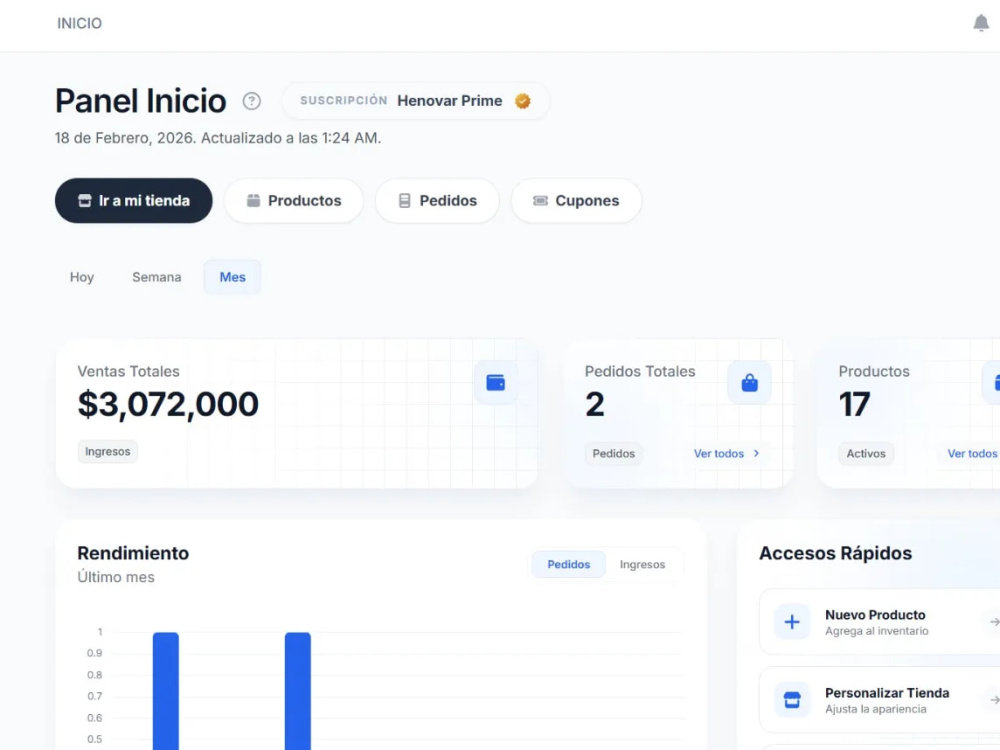
Task: Click the Ingresos tag under Ventas Totales
Action: 107,452
